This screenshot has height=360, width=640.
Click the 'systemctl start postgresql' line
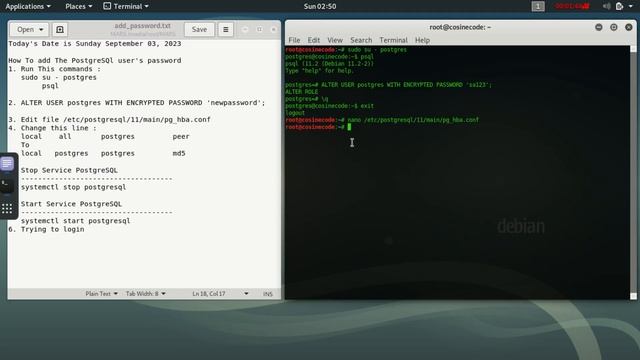tap(76, 221)
